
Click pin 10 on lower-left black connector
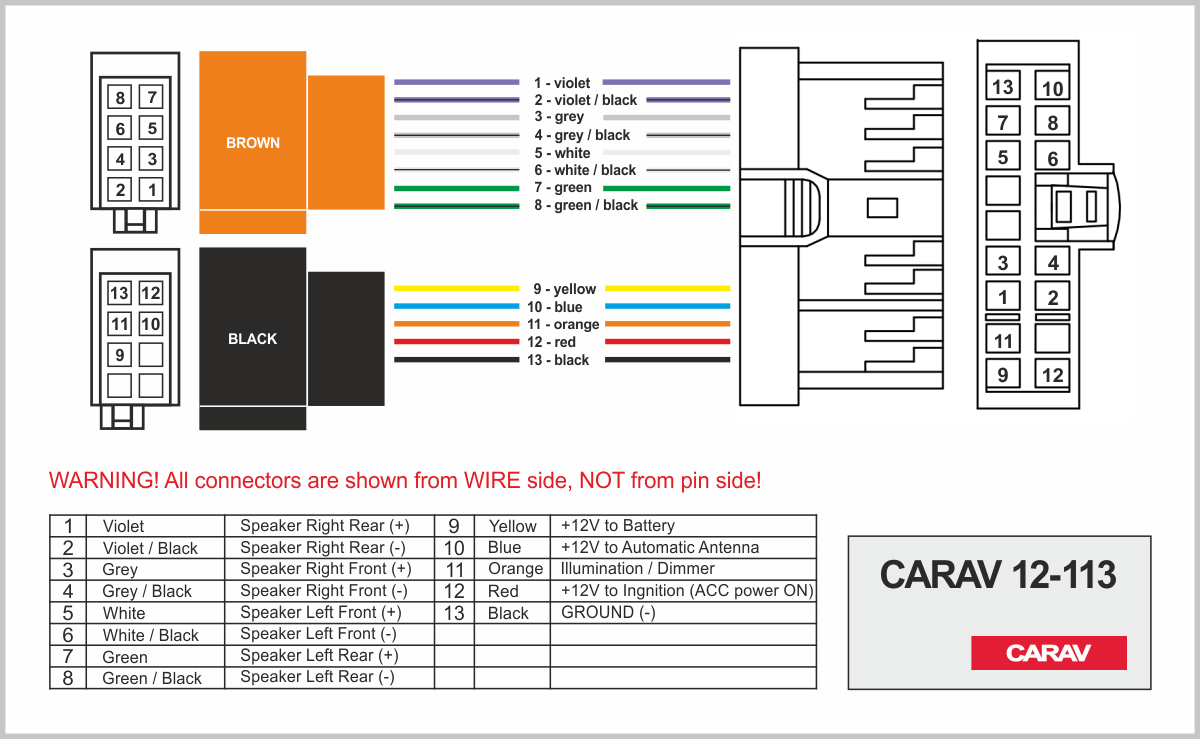click(x=151, y=324)
